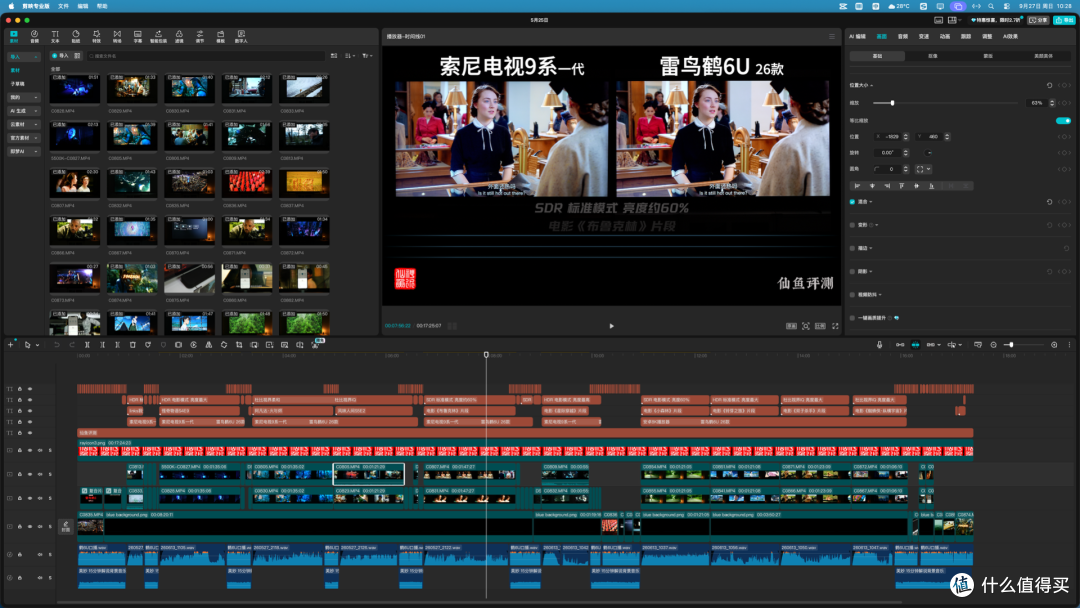Enable the 一键画质提升 checkbox
This screenshot has height=608, width=1080.
[x=852, y=318]
